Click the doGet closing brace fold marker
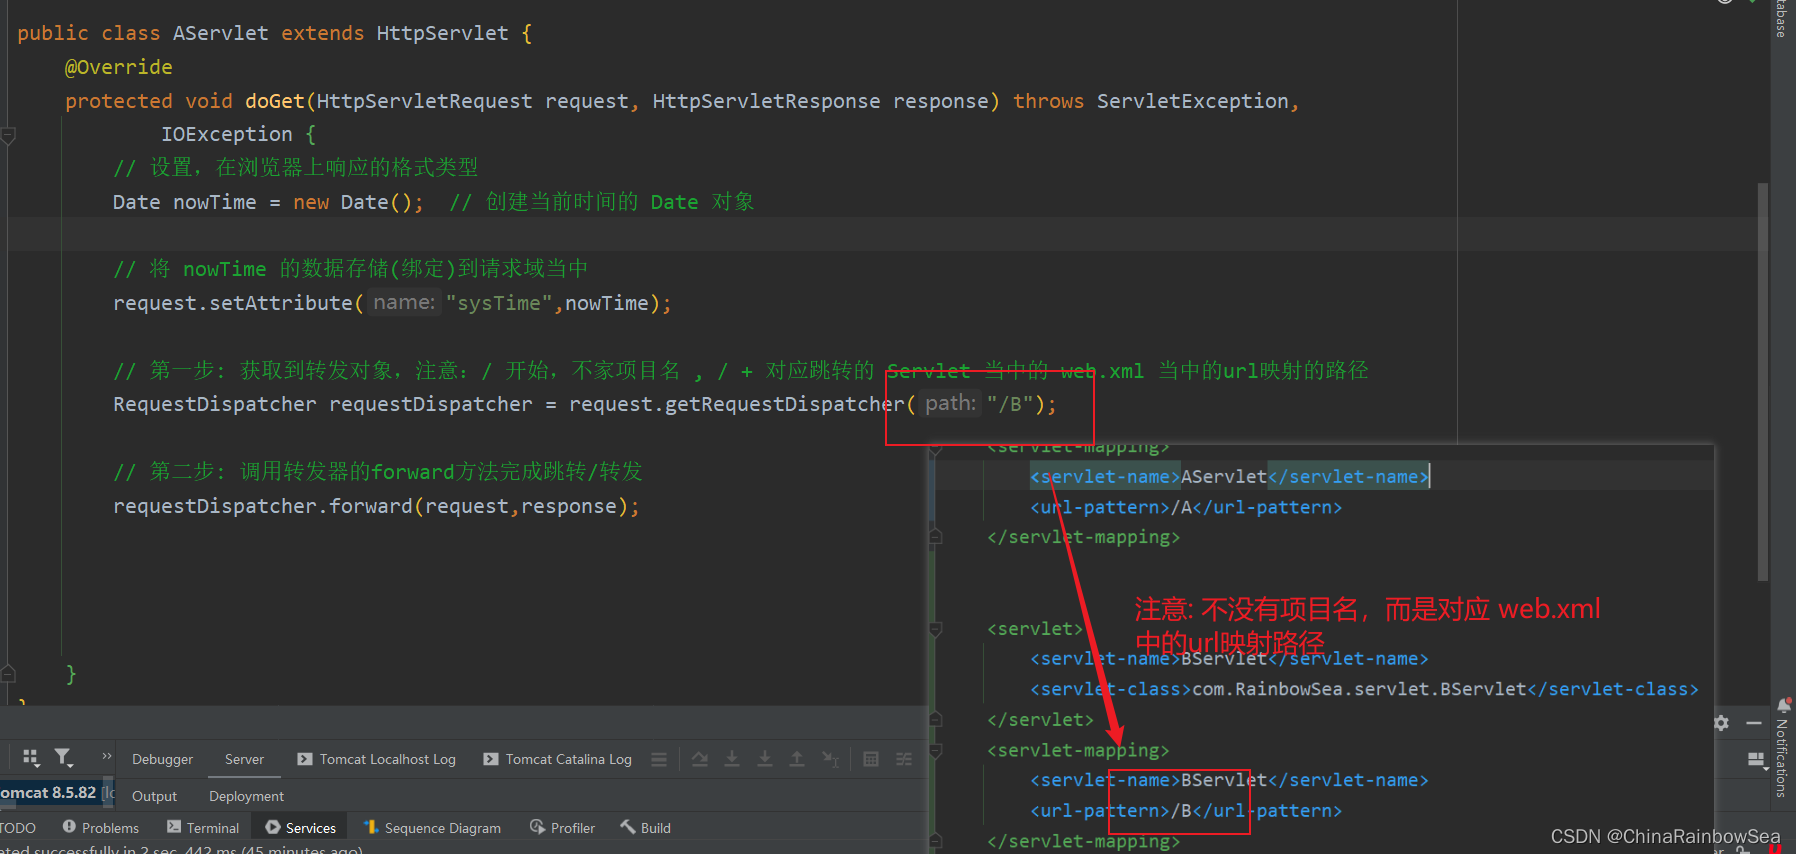The width and height of the screenshot is (1796, 854). pos(8,673)
